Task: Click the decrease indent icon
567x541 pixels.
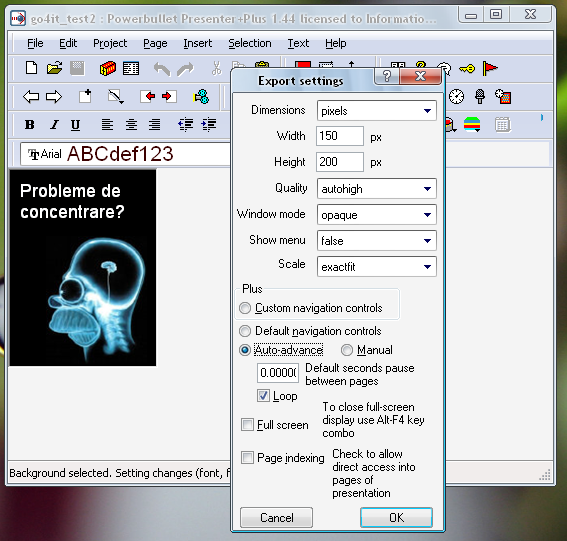Action: (x=186, y=125)
